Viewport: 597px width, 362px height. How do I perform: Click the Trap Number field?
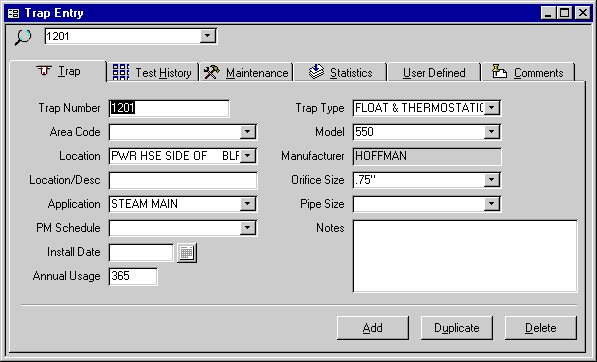pos(169,108)
